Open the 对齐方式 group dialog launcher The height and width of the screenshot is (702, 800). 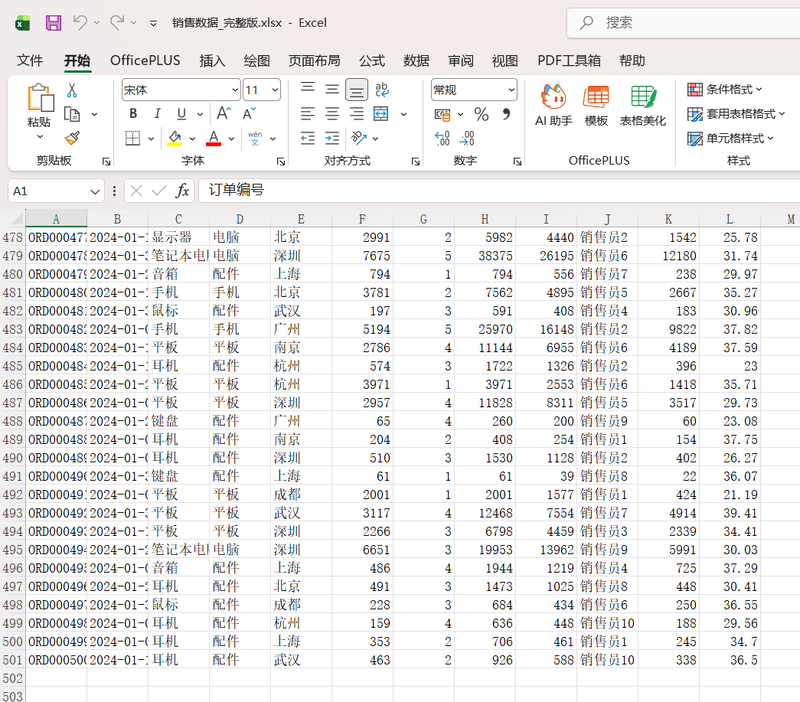(x=416, y=162)
